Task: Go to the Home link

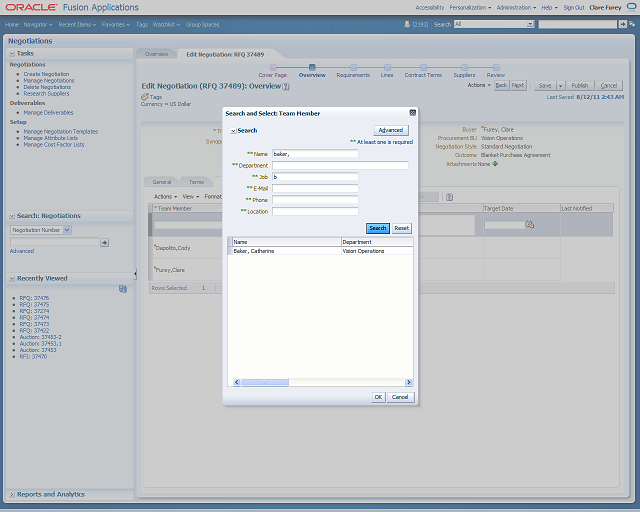Action: pos(11,24)
